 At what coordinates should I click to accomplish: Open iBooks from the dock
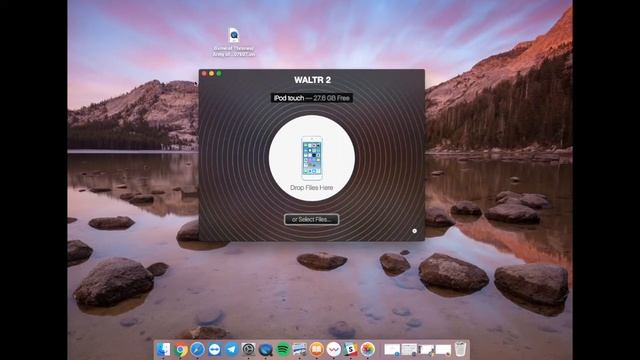coord(316,349)
